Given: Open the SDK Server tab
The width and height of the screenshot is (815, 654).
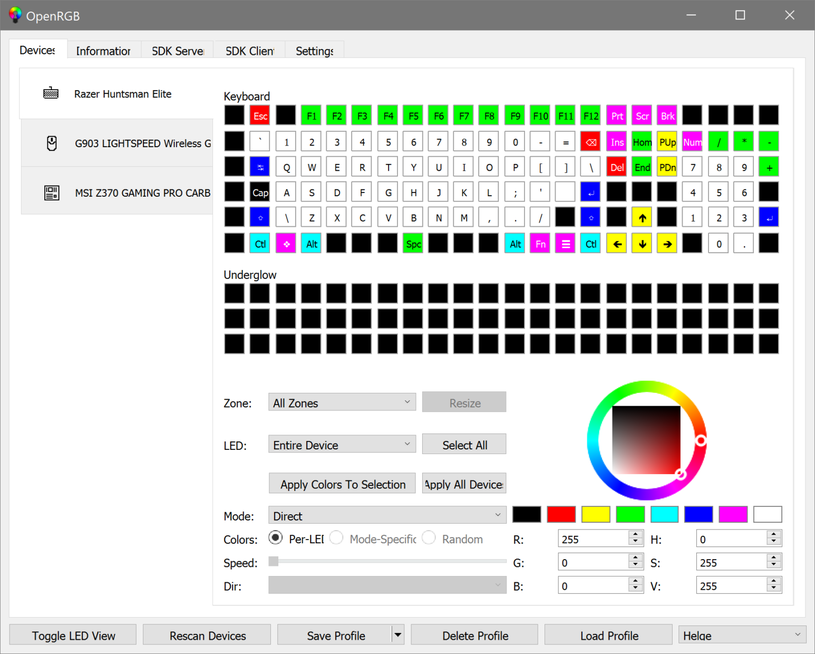Looking at the screenshot, I should [177, 51].
